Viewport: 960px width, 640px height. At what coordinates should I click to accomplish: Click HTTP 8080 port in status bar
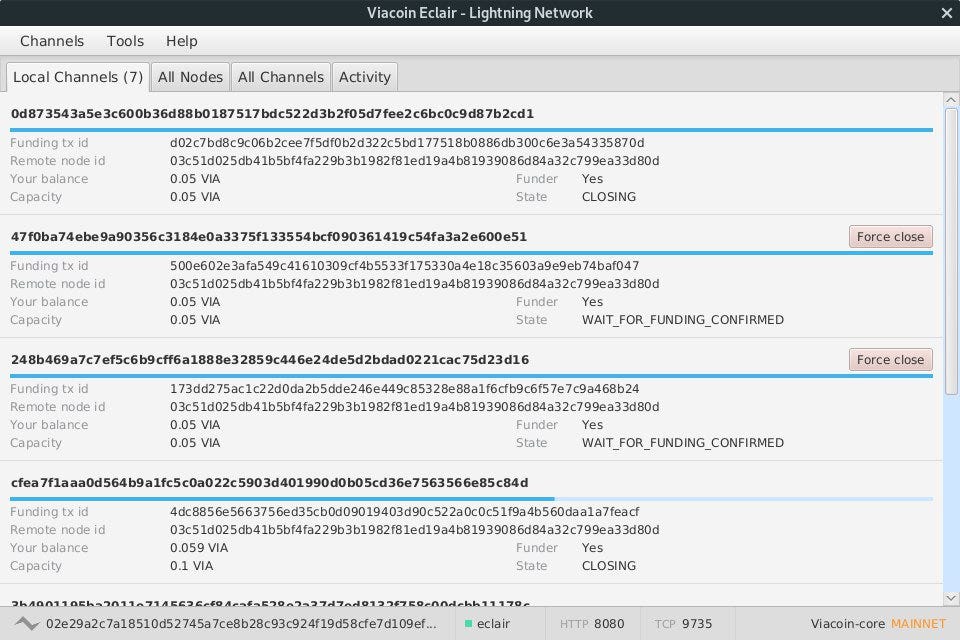592,623
